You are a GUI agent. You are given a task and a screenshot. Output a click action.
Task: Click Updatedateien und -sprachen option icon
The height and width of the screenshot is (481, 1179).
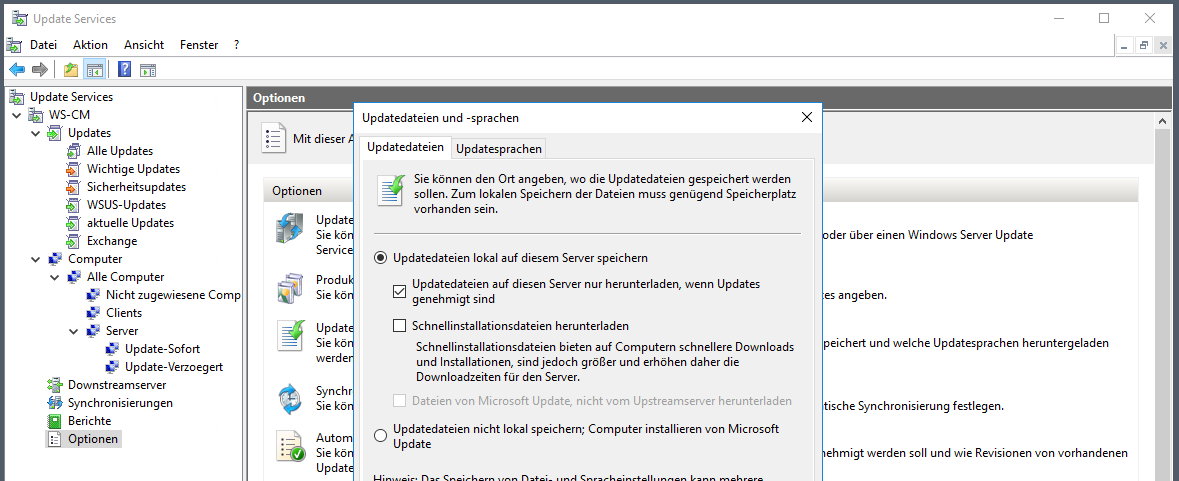(x=289, y=335)
